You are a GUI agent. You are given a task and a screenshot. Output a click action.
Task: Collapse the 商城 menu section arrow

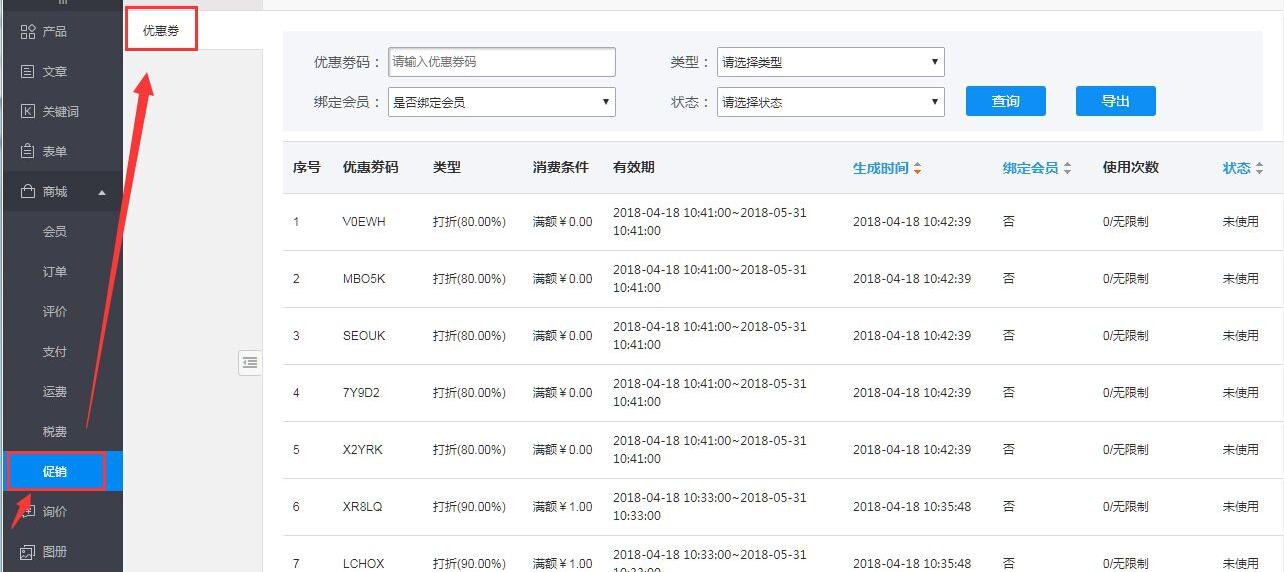(102, 192)
